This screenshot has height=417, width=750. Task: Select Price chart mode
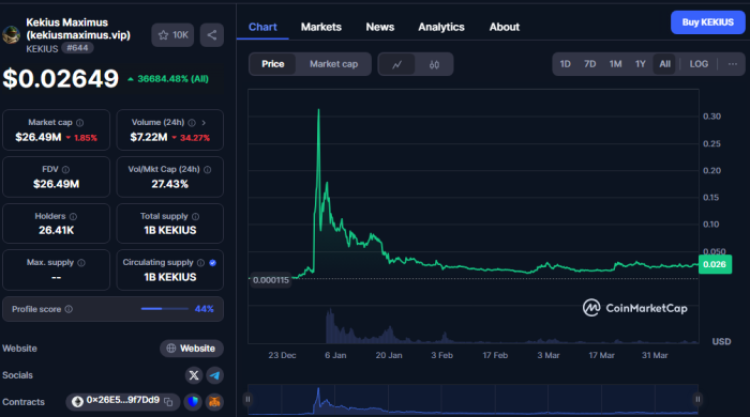pyautogui.click(x=273, y=64)
